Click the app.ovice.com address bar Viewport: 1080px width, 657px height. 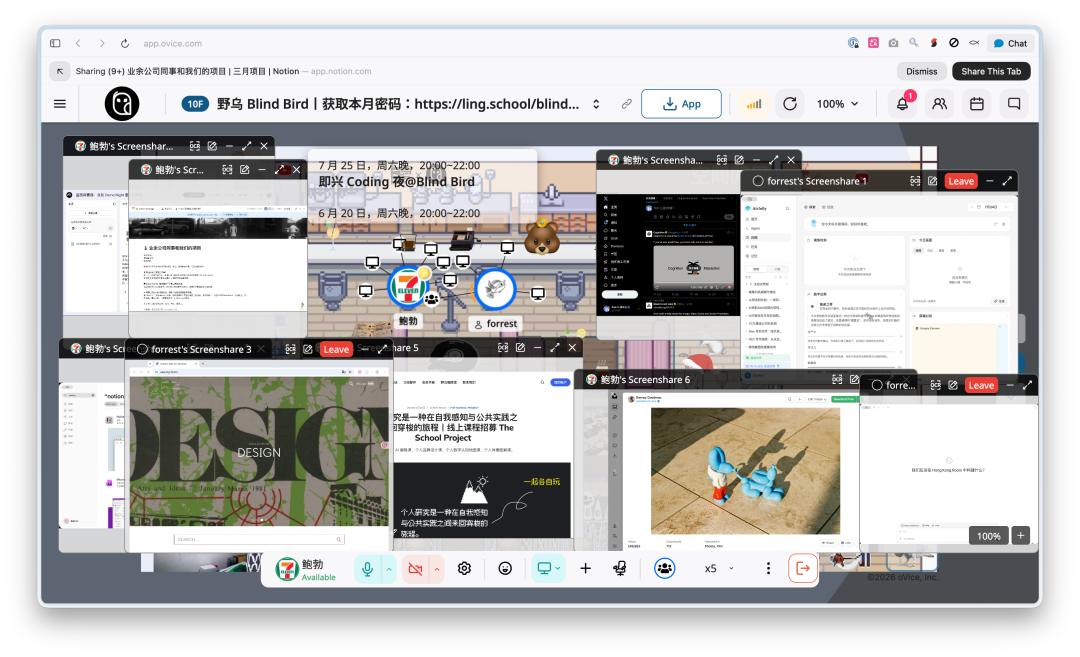pos(172,43)
